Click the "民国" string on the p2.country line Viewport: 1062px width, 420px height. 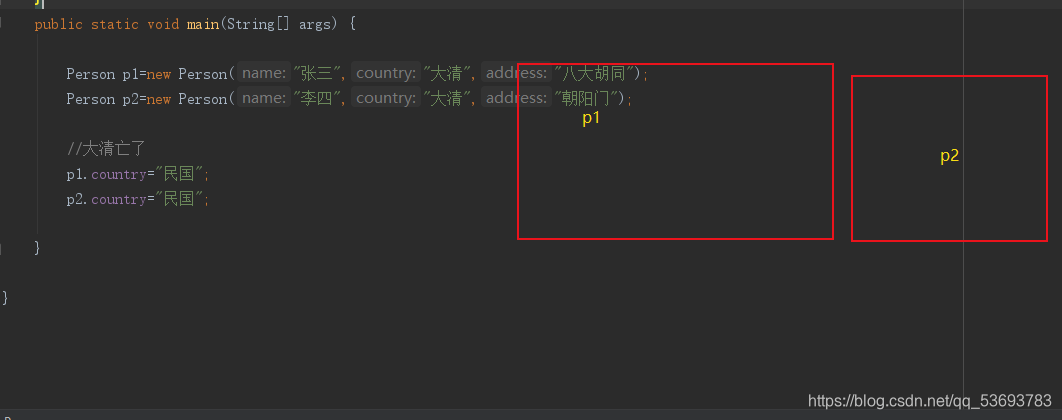click(179, 198)
